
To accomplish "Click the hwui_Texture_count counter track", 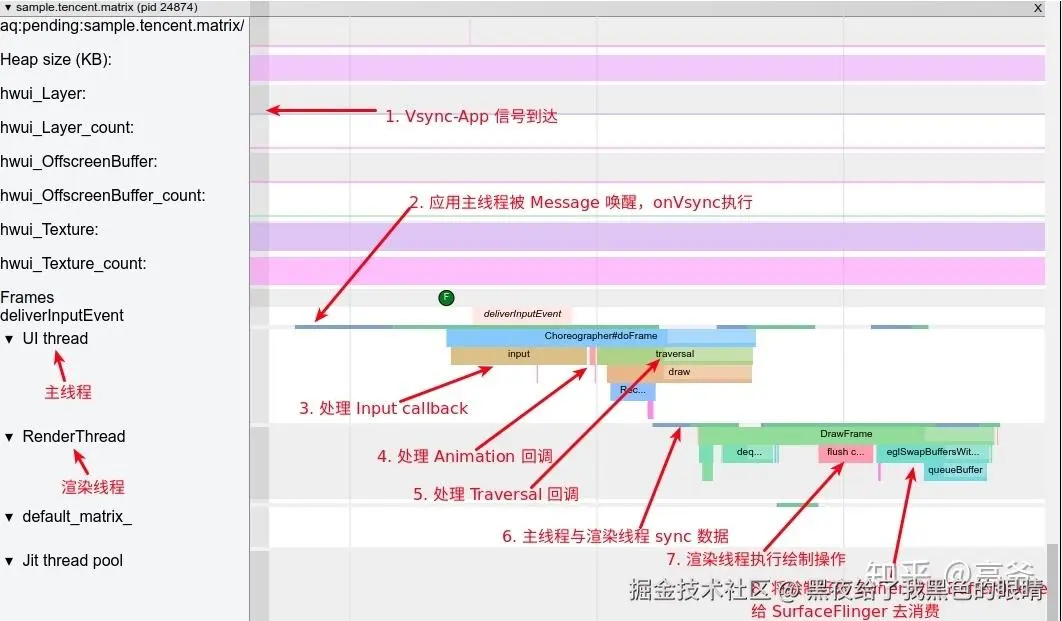I will [647, 271].
